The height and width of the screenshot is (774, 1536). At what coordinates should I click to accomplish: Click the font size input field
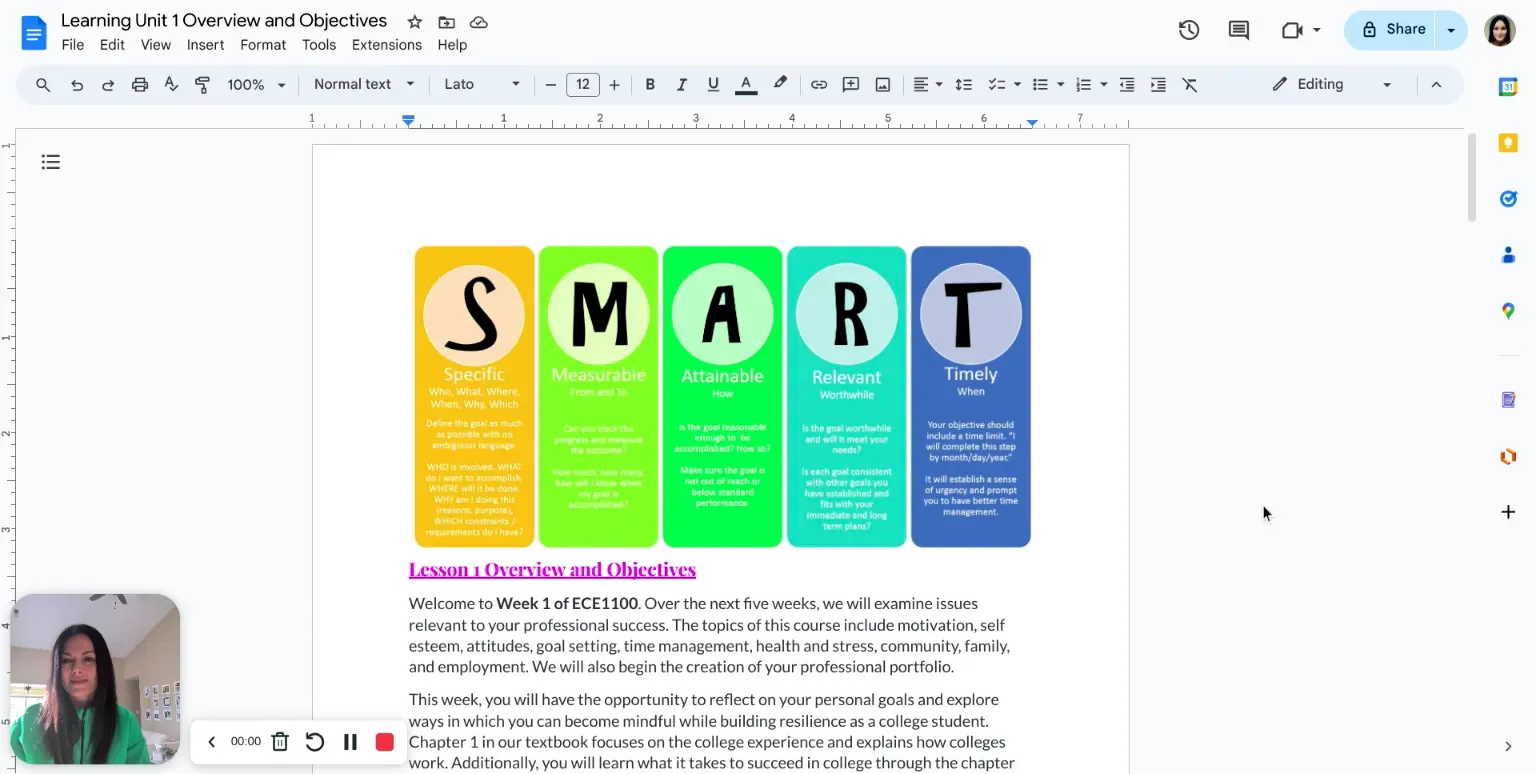click(x=583, y=85)
